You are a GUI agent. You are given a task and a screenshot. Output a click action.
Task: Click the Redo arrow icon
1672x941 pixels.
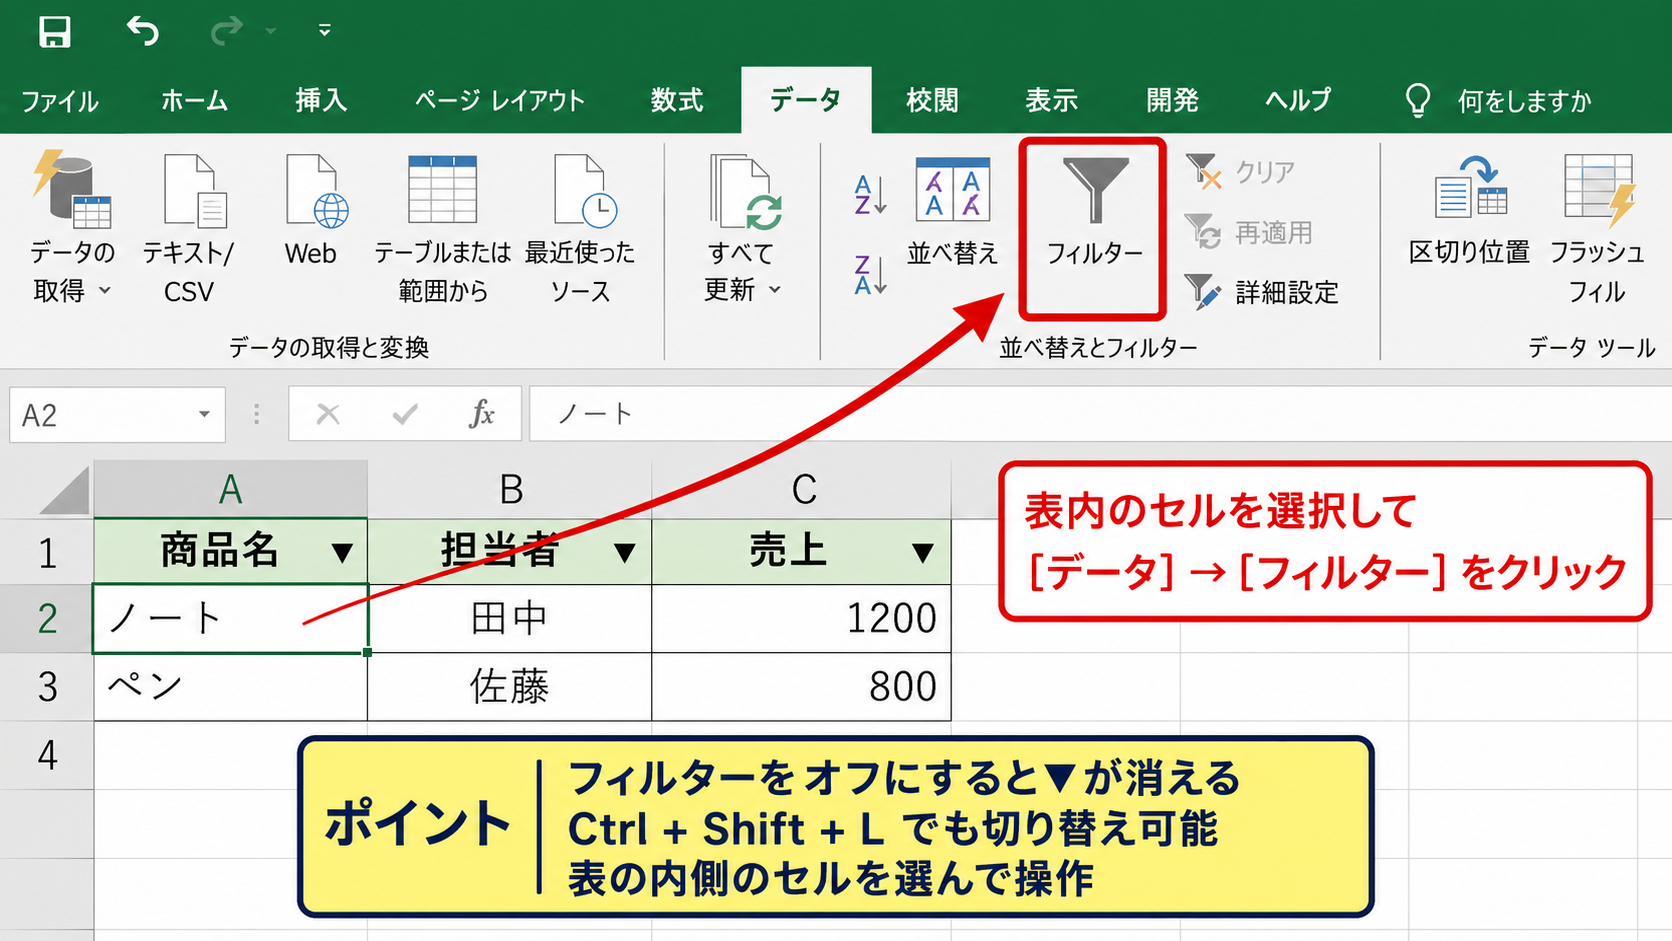(x=227, y=31)
